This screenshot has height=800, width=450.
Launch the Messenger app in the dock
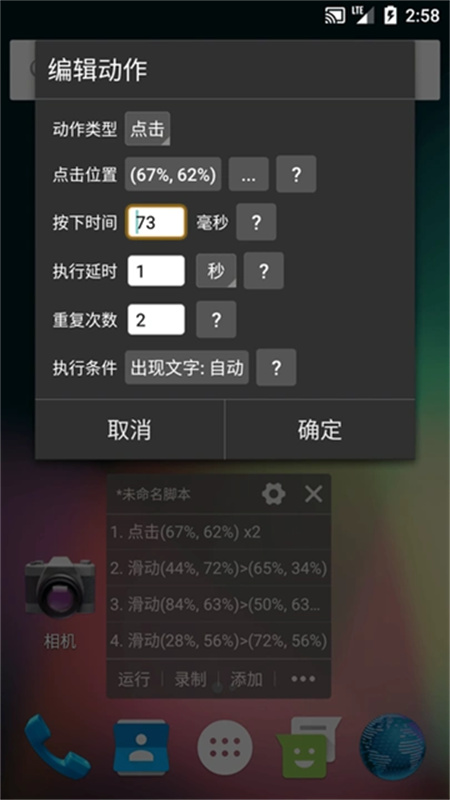pyautogui.click(x=308, y=748)
